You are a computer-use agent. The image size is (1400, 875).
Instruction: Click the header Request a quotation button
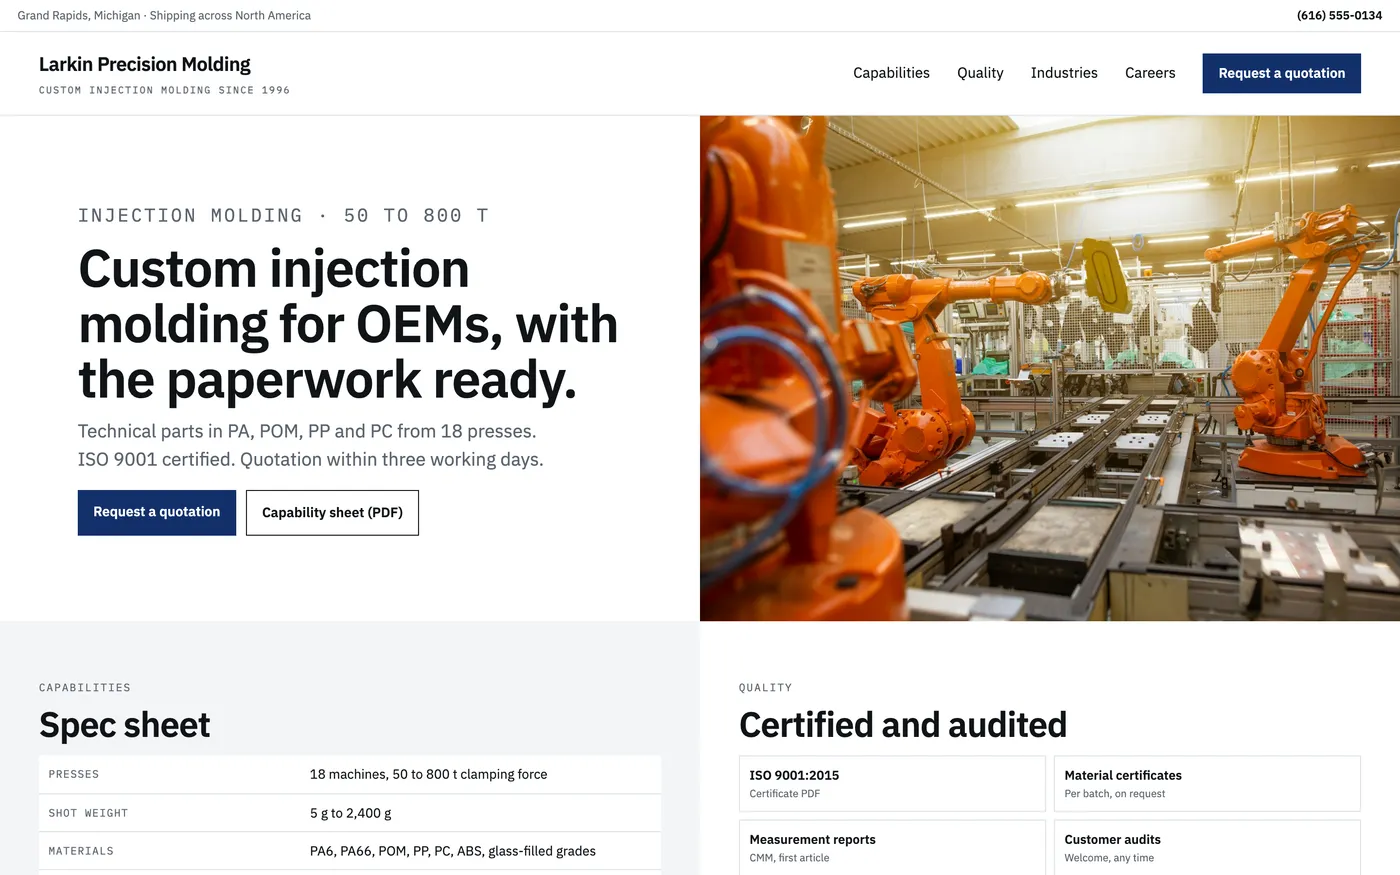point(1281,73)
